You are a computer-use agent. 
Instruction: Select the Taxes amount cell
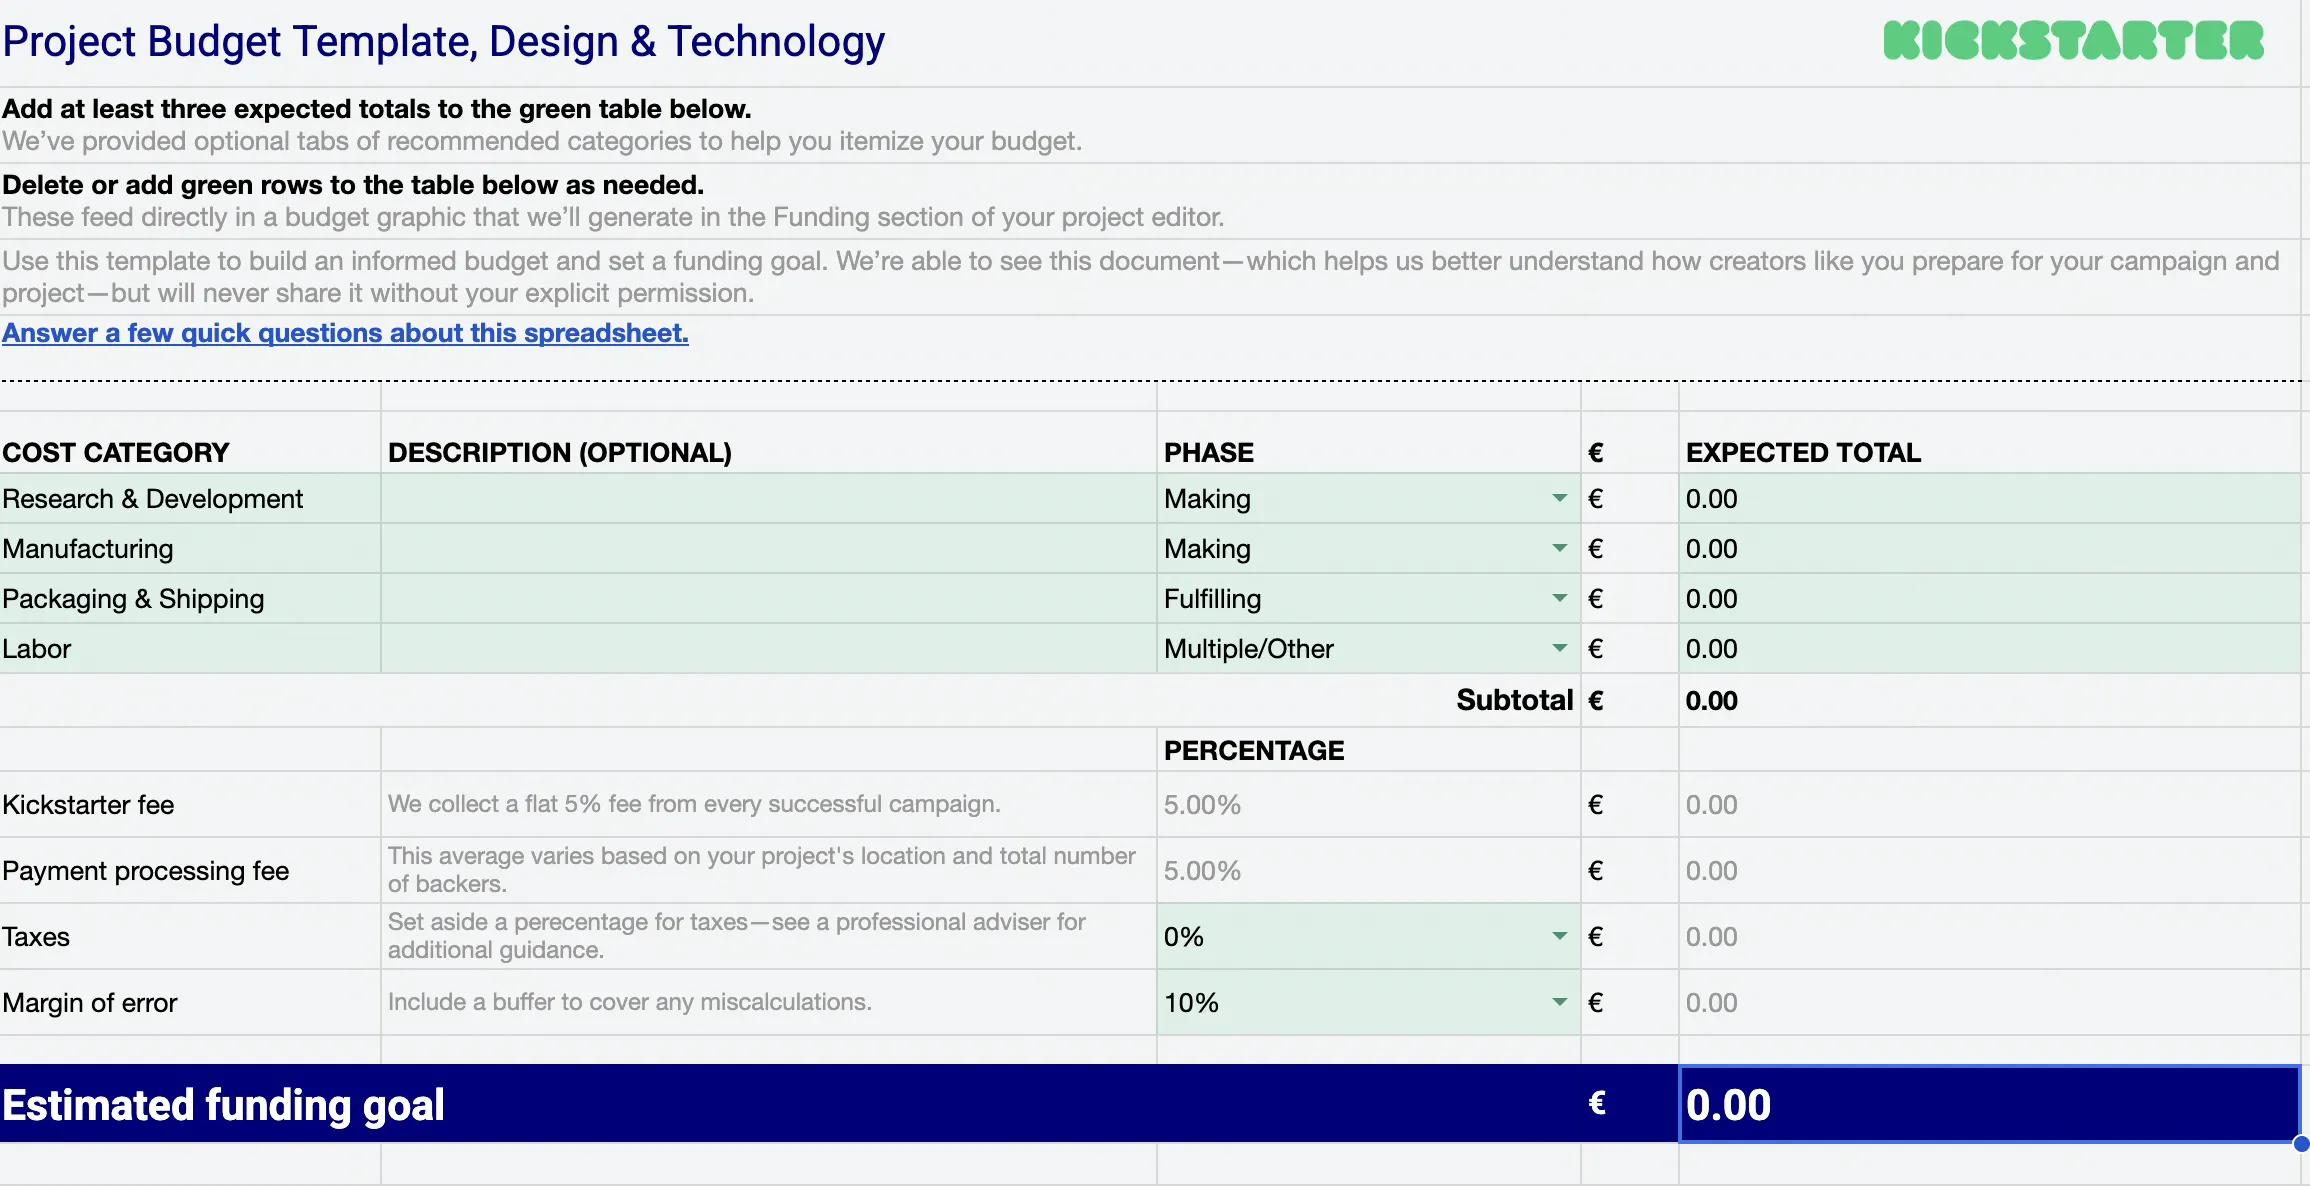coord(1990,936)
